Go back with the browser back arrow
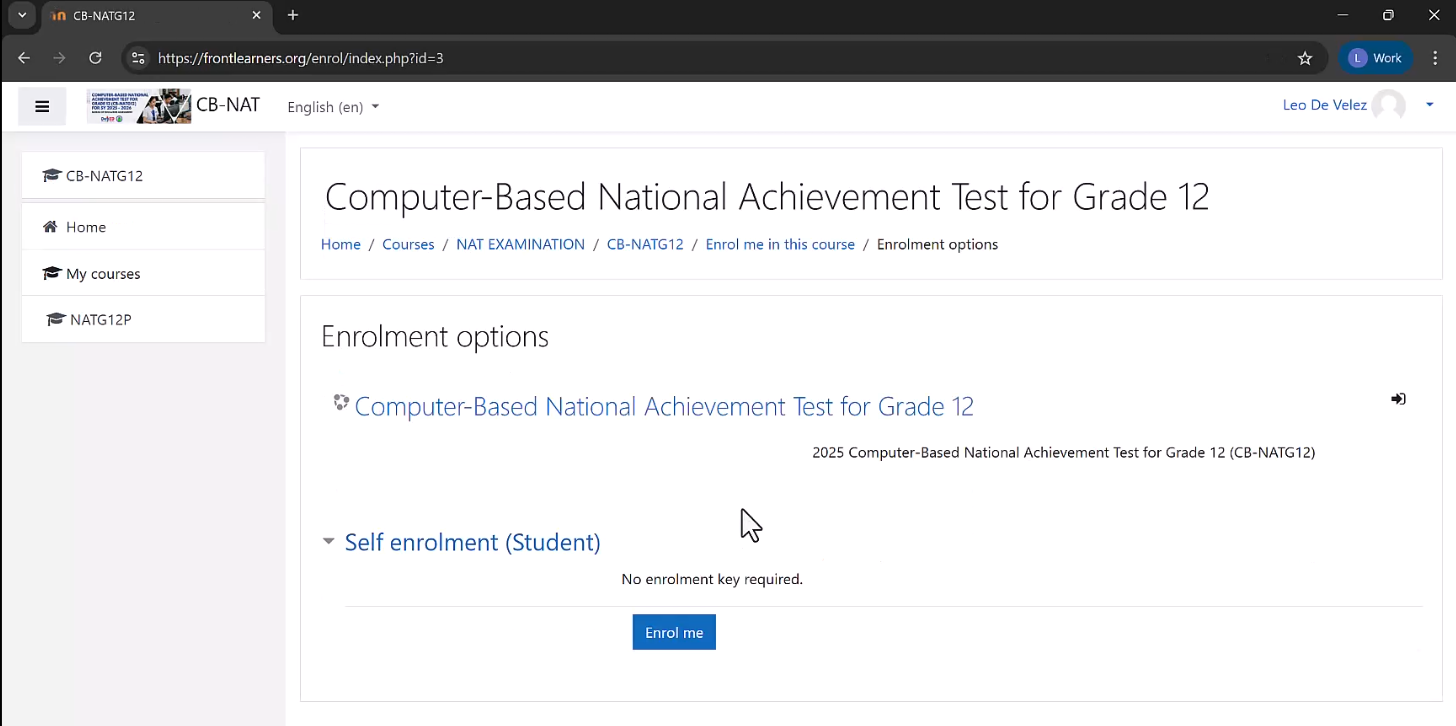Screen dimensions: 1456x726 pos(24,58)
